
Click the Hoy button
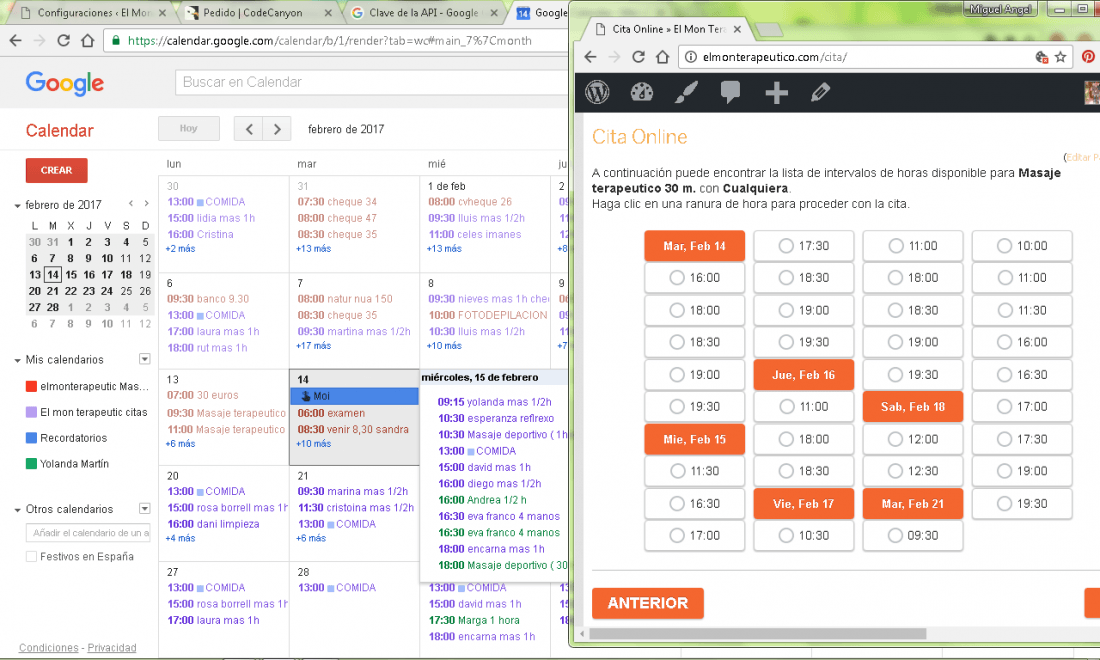click(x=189, y=128)
